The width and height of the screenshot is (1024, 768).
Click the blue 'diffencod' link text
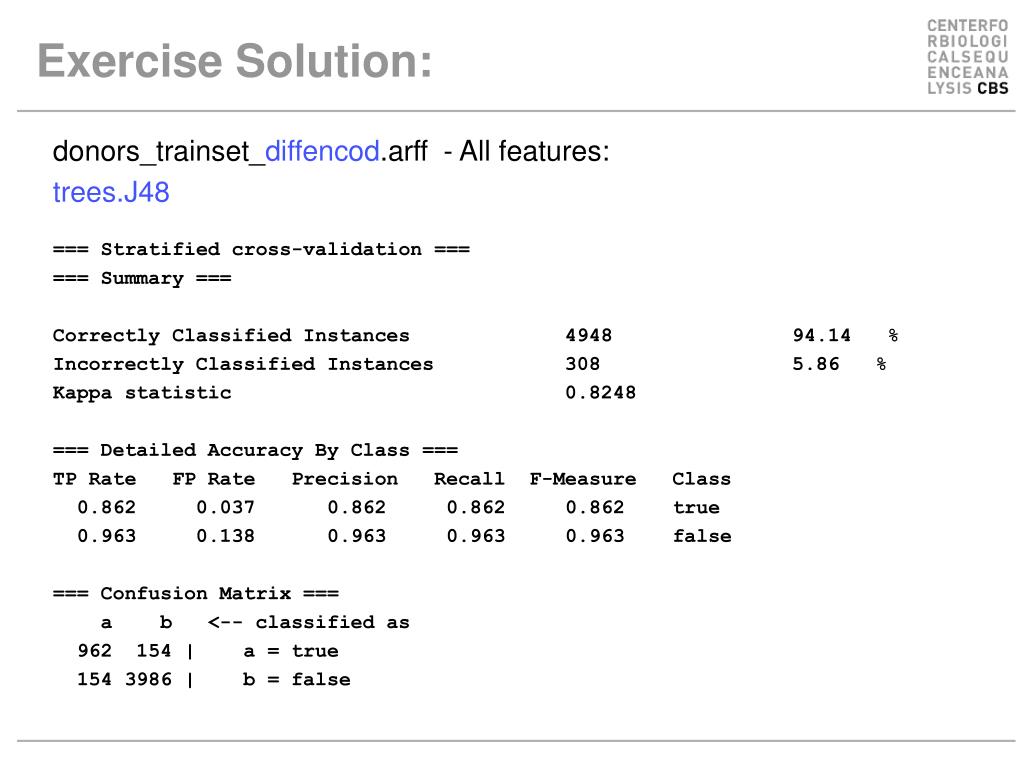click(x=323, y=152)
